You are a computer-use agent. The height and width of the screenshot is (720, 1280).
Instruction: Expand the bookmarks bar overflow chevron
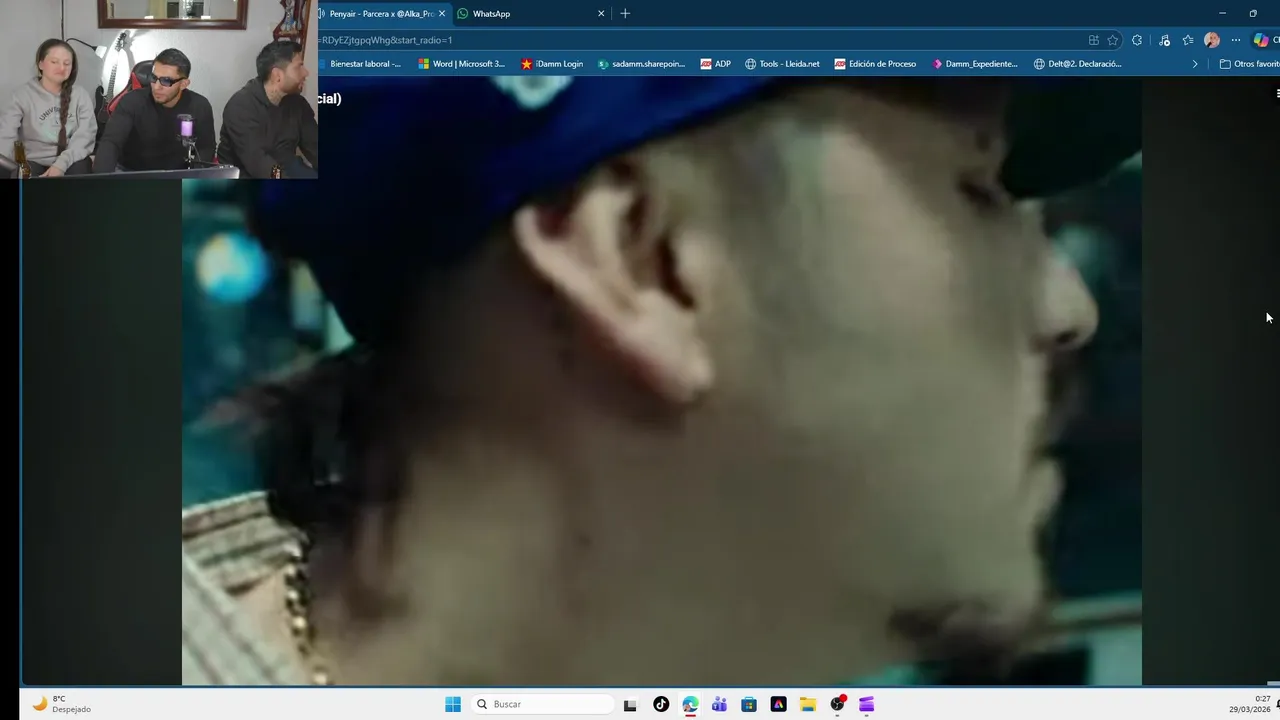click(1194, 64)
